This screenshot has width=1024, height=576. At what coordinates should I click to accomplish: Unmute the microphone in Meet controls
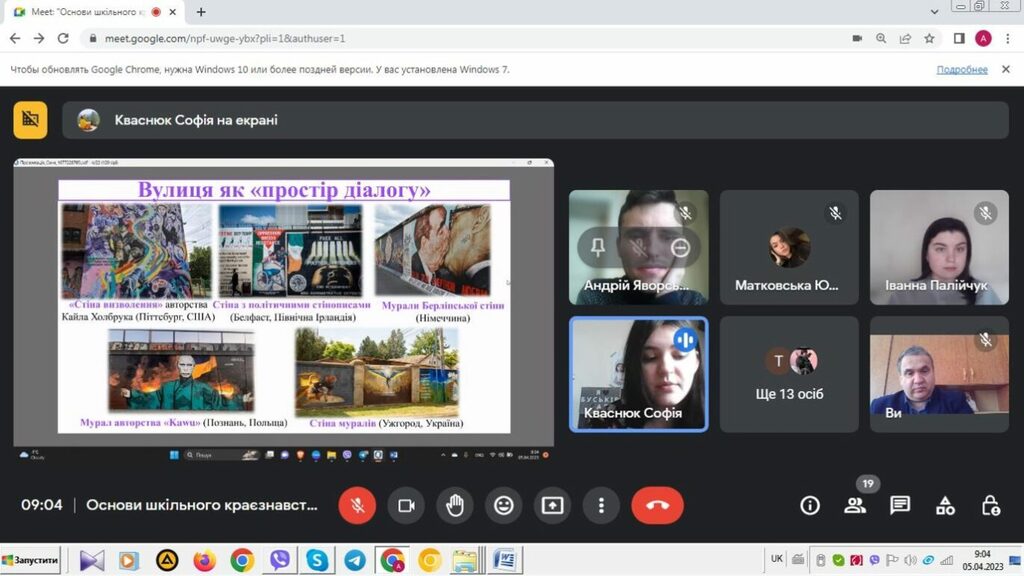pyautogui.click(x=357, y=505)
